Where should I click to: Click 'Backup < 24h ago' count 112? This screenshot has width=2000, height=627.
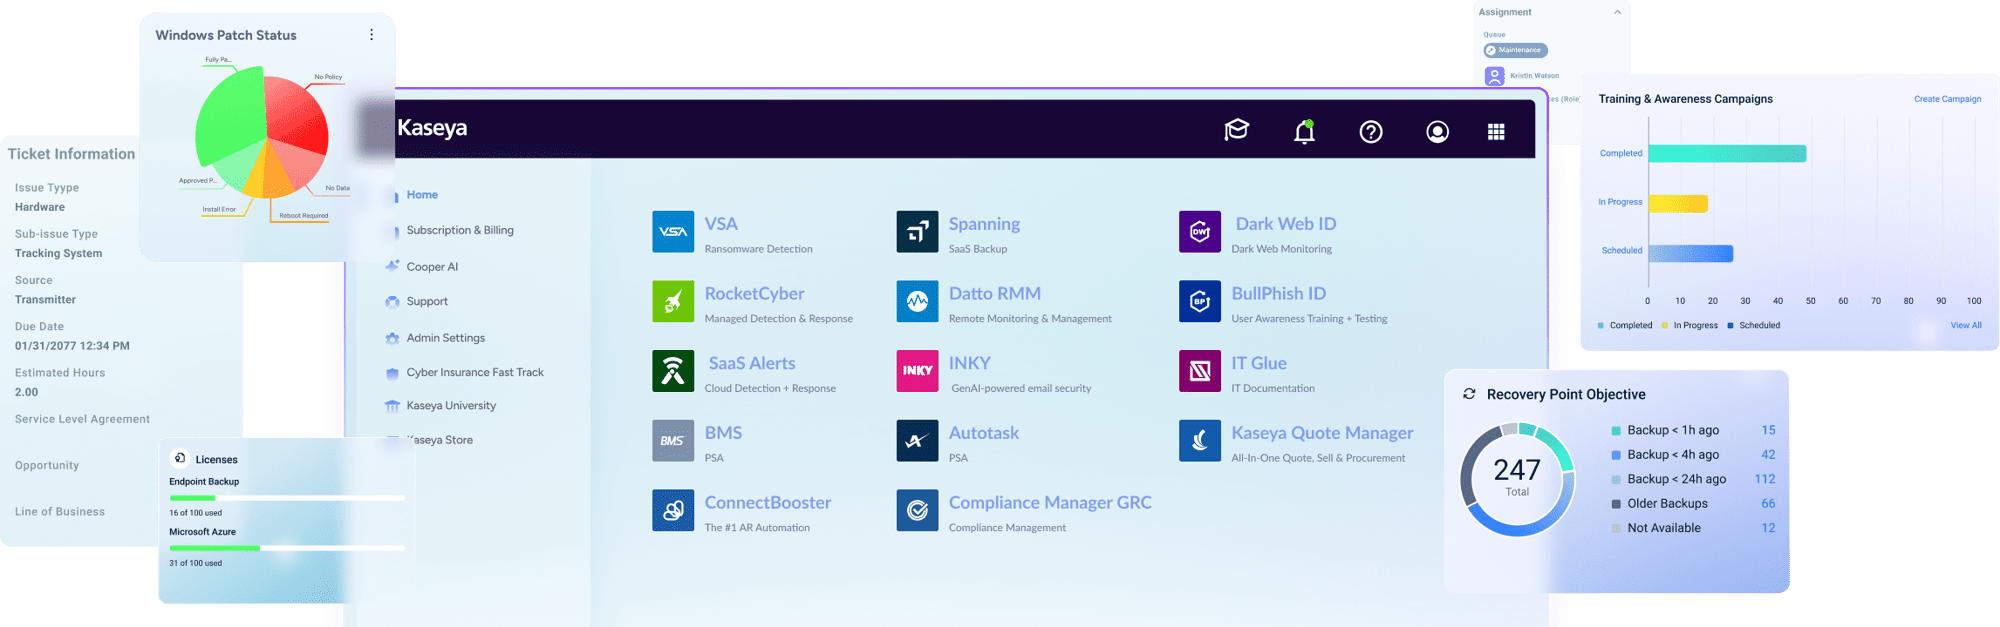(x=1765, y=479)
